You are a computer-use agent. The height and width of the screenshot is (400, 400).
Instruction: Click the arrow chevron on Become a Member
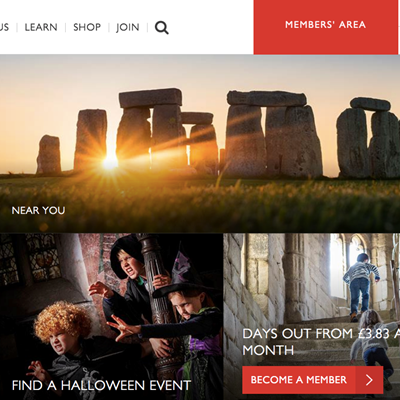[369, 380]
